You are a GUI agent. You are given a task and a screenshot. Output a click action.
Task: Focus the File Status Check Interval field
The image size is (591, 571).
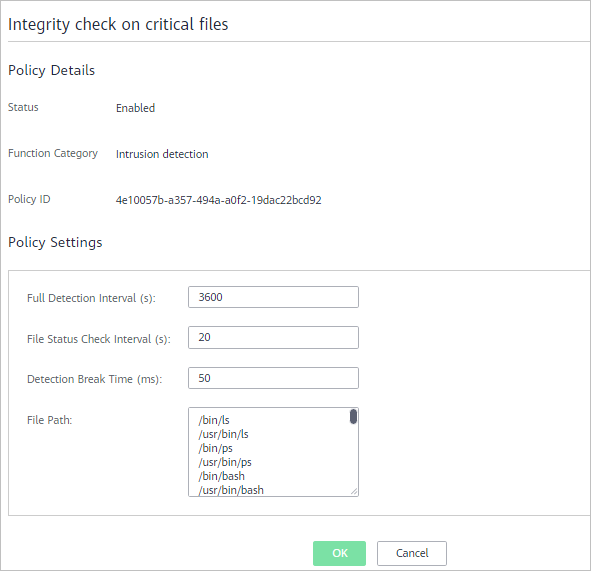pos(273,337)
